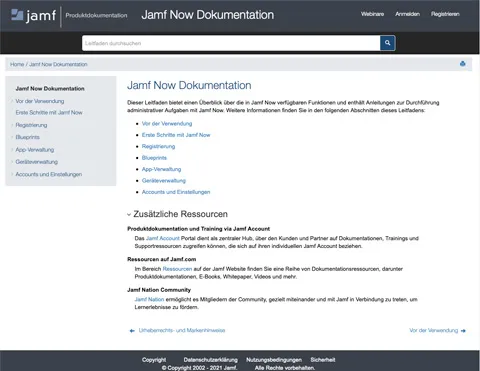480x371 pixels.
Task: Click the magnifier search button
Action: [387, 43]
